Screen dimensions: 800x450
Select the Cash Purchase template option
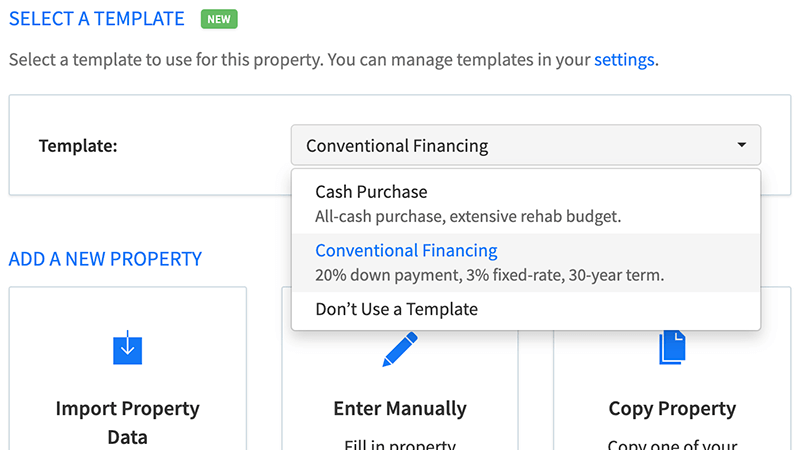[526, 204]
